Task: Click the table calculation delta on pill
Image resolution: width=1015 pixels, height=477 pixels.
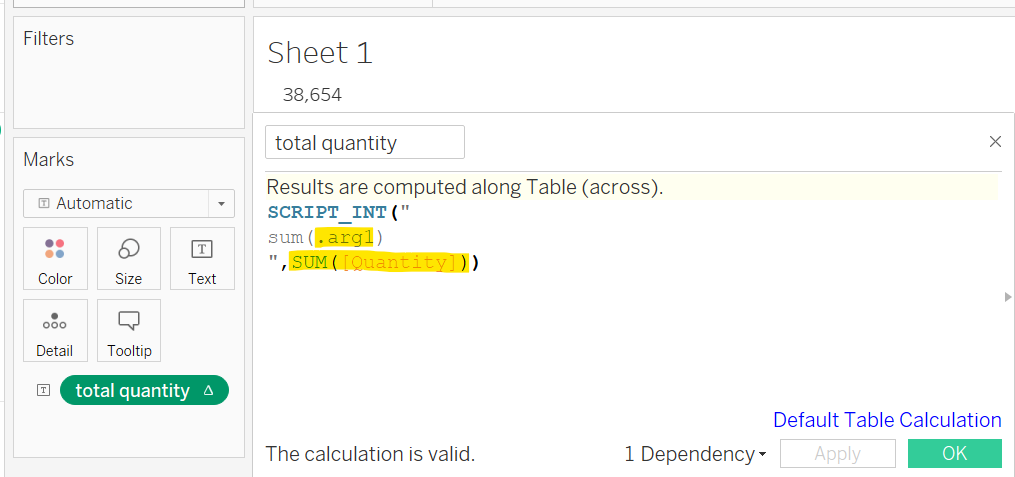Action: (208, 391)
